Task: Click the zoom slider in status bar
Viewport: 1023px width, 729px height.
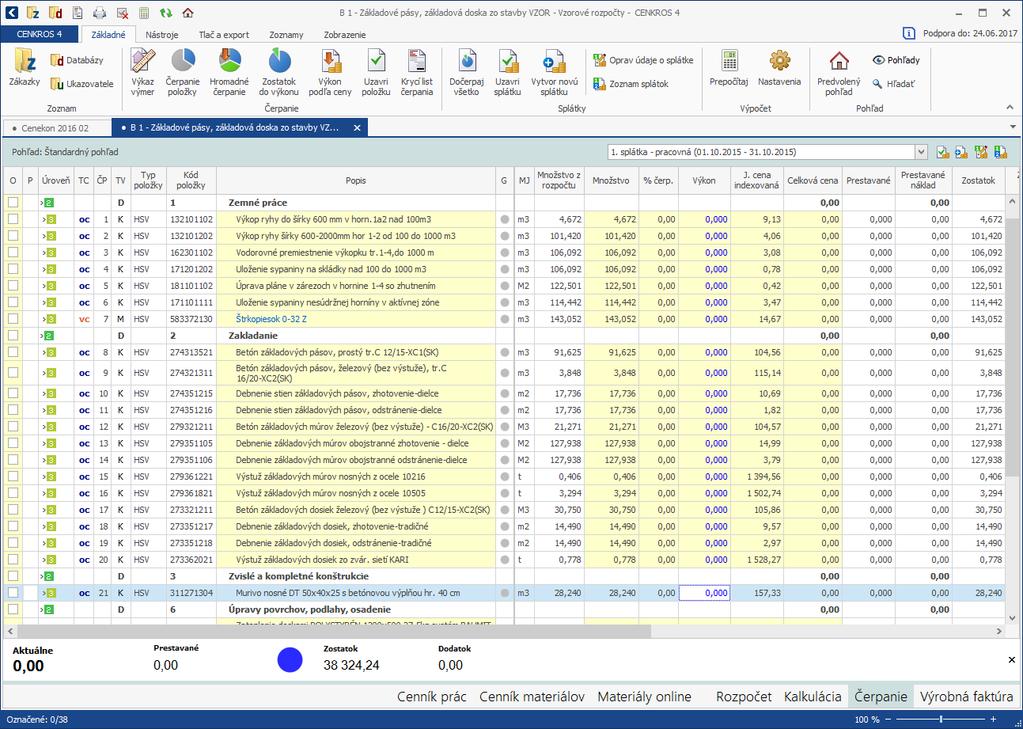Action: [x=942, y=719]
